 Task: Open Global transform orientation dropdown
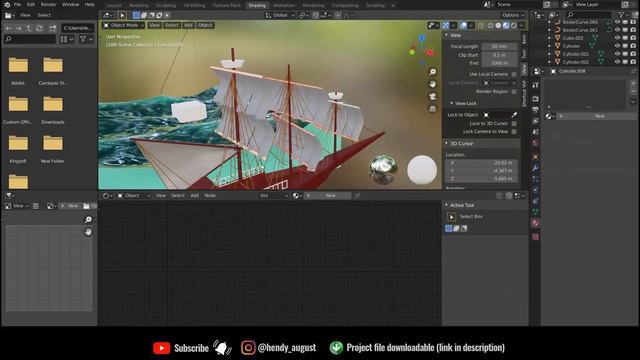pyautogui.click(x=280, y=15)
